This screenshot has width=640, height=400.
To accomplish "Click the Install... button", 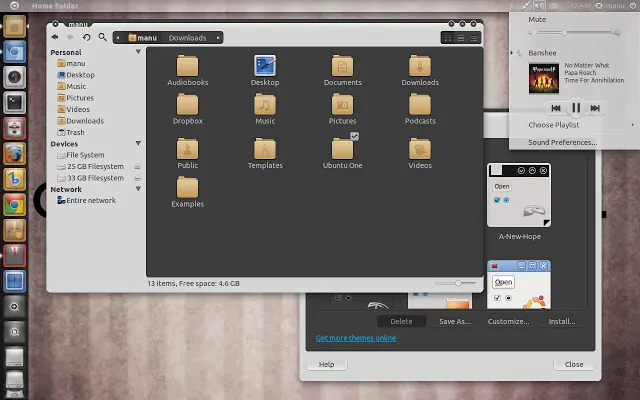I will [562, 321].
